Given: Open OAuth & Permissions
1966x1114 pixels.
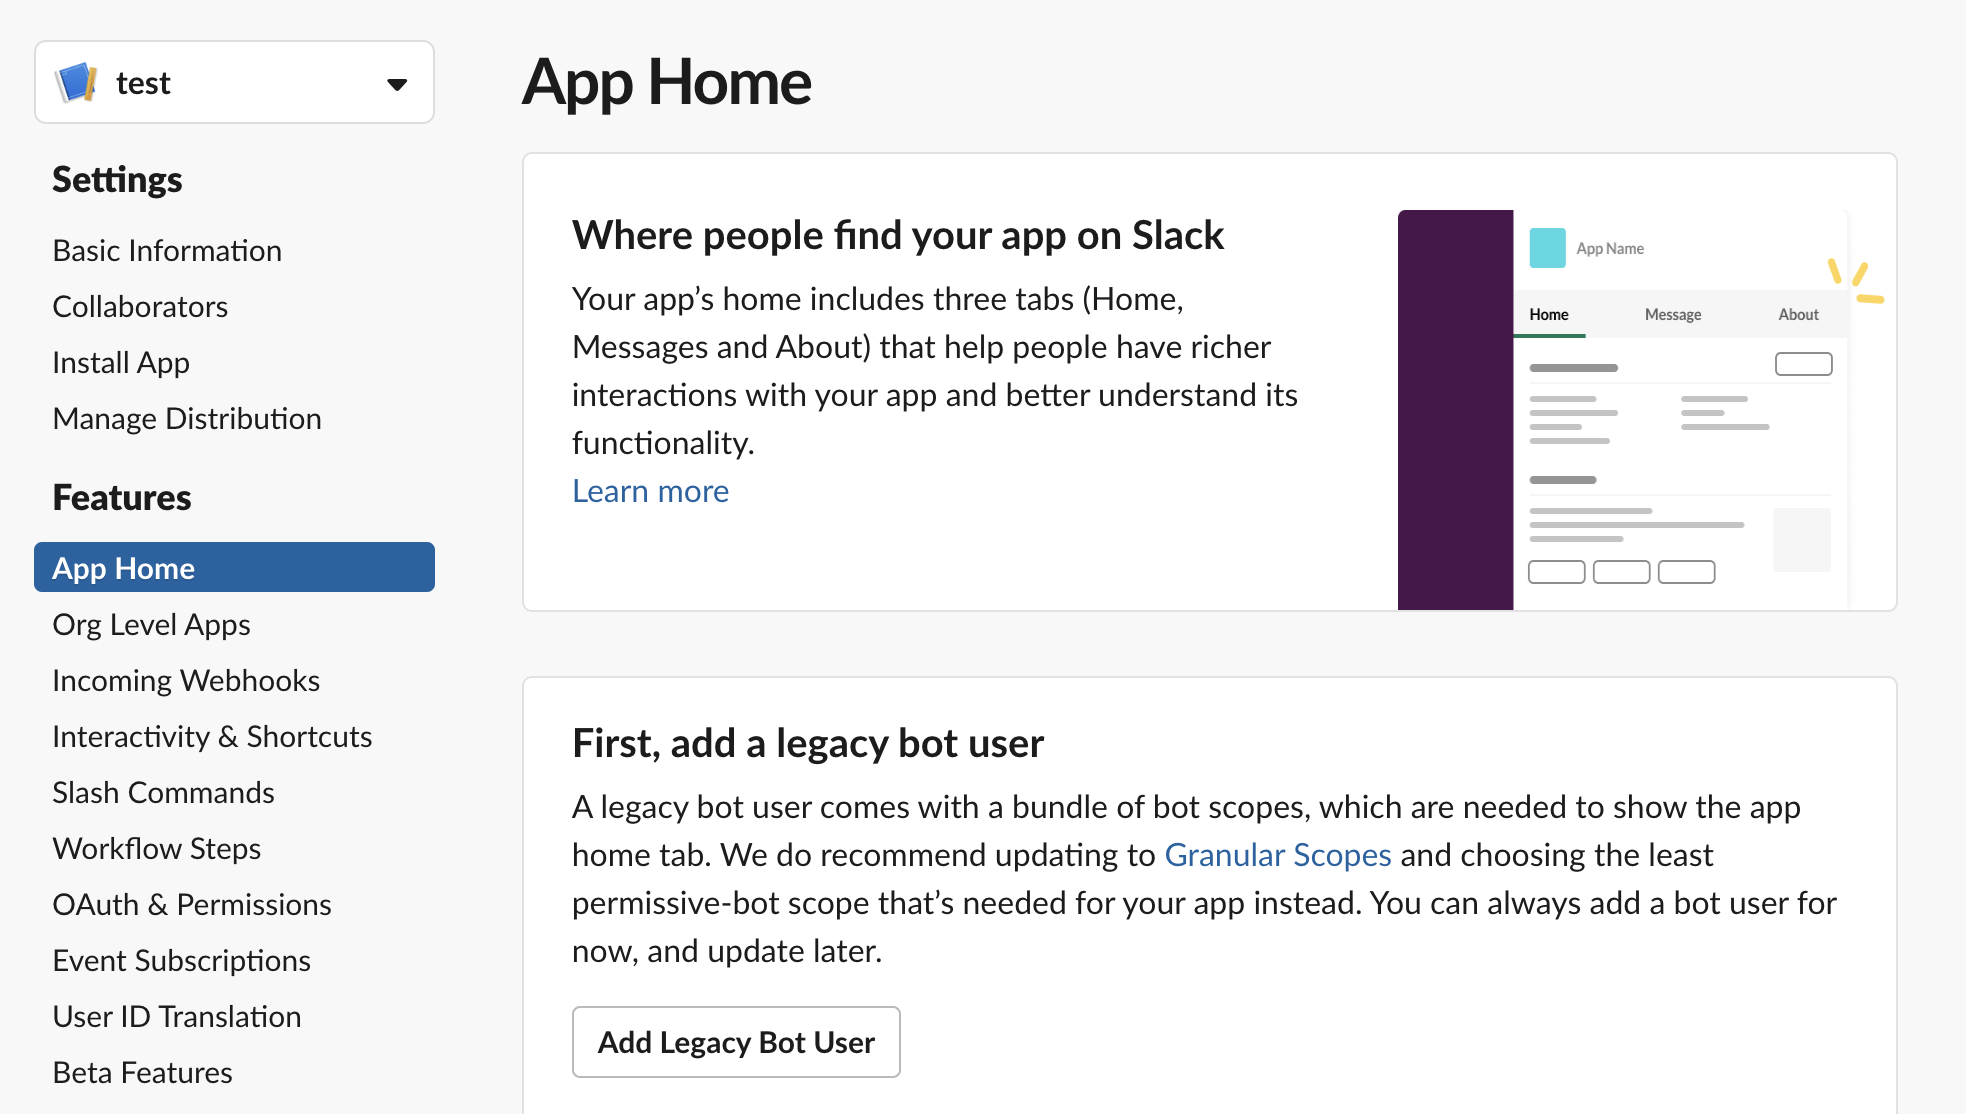Looking at the screenshot, I should pyautogui.click(x=192, y=904).
